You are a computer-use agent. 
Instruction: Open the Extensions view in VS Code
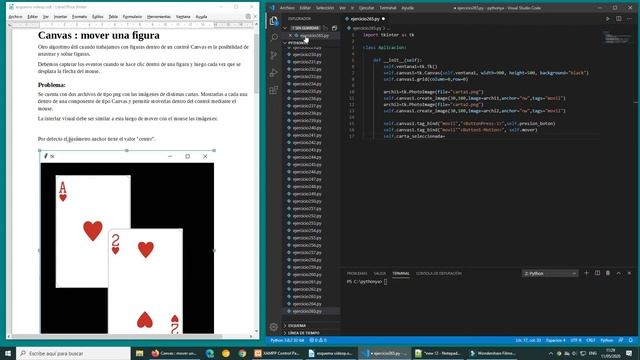click(273, 90)
